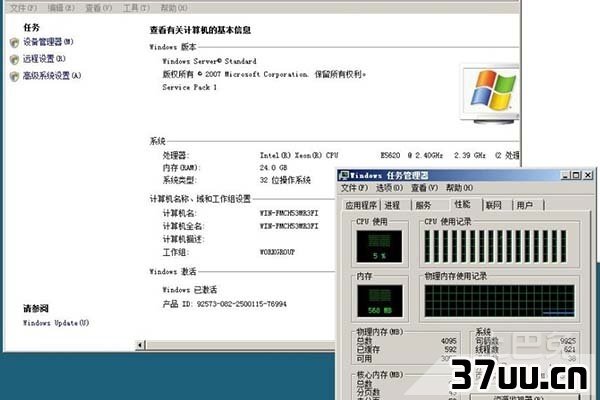Open Help menu in System window

[174, 8]
